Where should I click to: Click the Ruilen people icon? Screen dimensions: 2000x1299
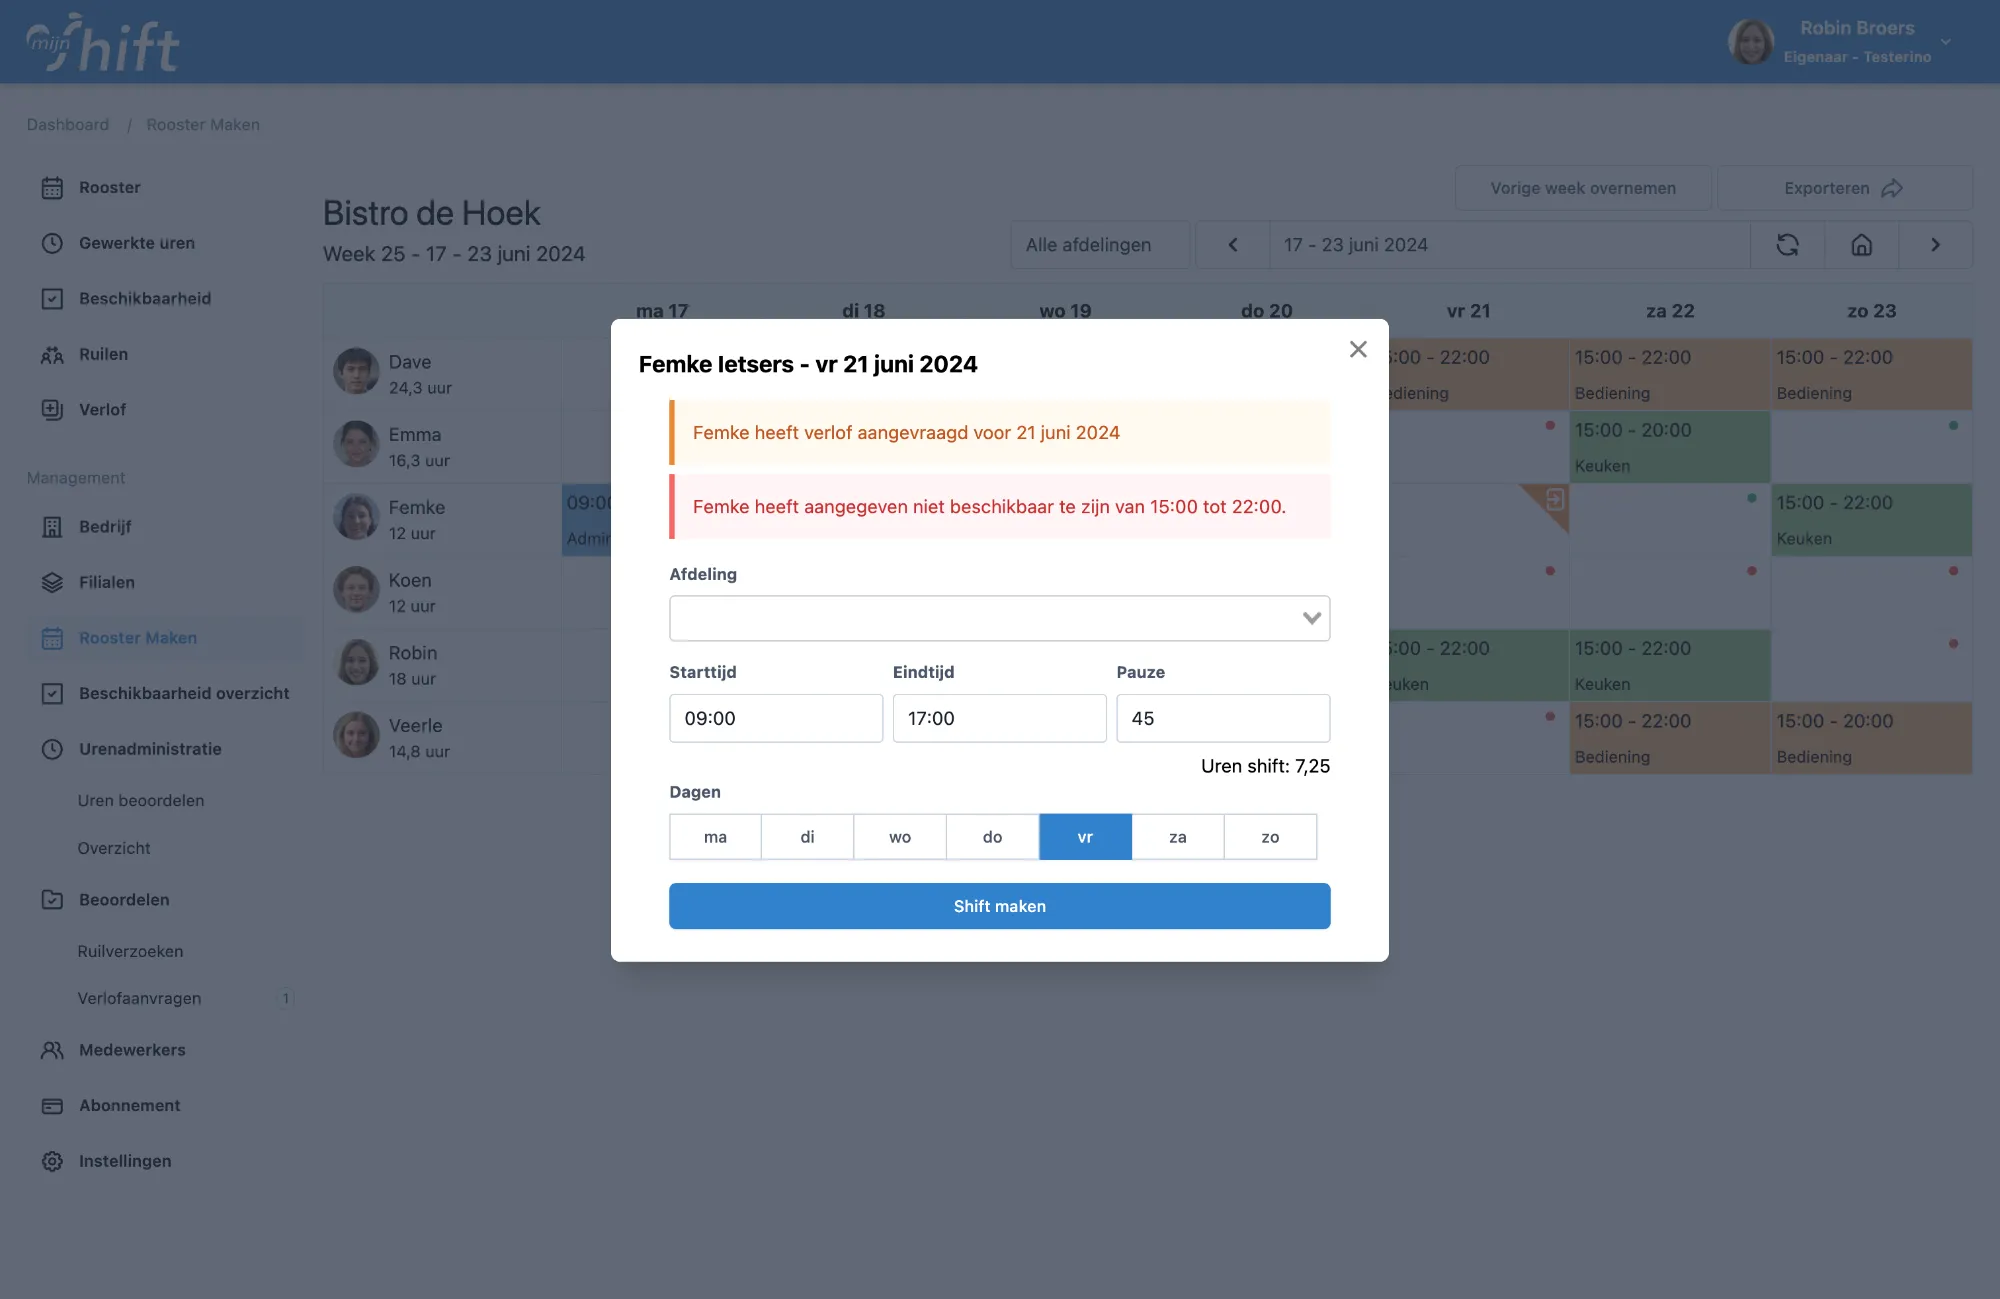(52, 354)
